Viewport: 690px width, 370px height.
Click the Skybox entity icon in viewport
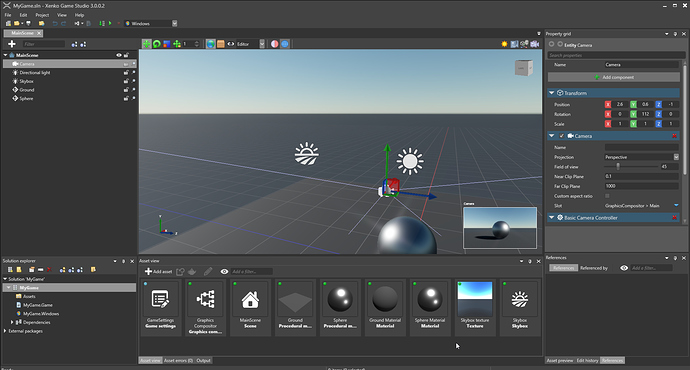(307, 154)
